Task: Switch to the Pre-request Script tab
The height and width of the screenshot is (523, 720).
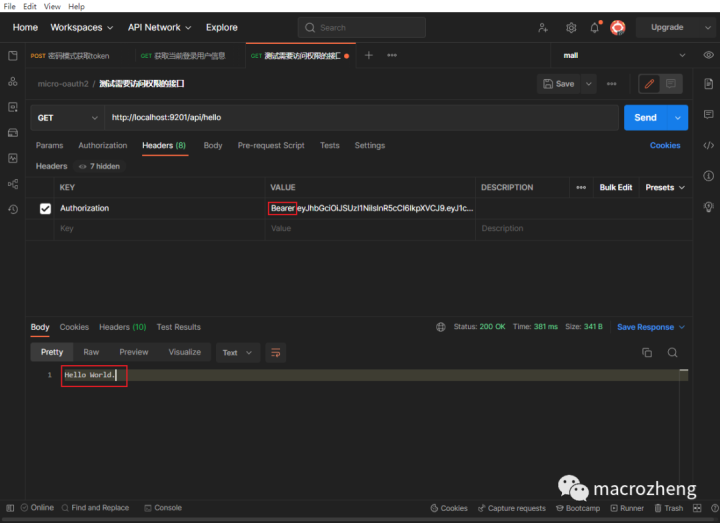Action: pyautogui.click(x=271, y=146)
